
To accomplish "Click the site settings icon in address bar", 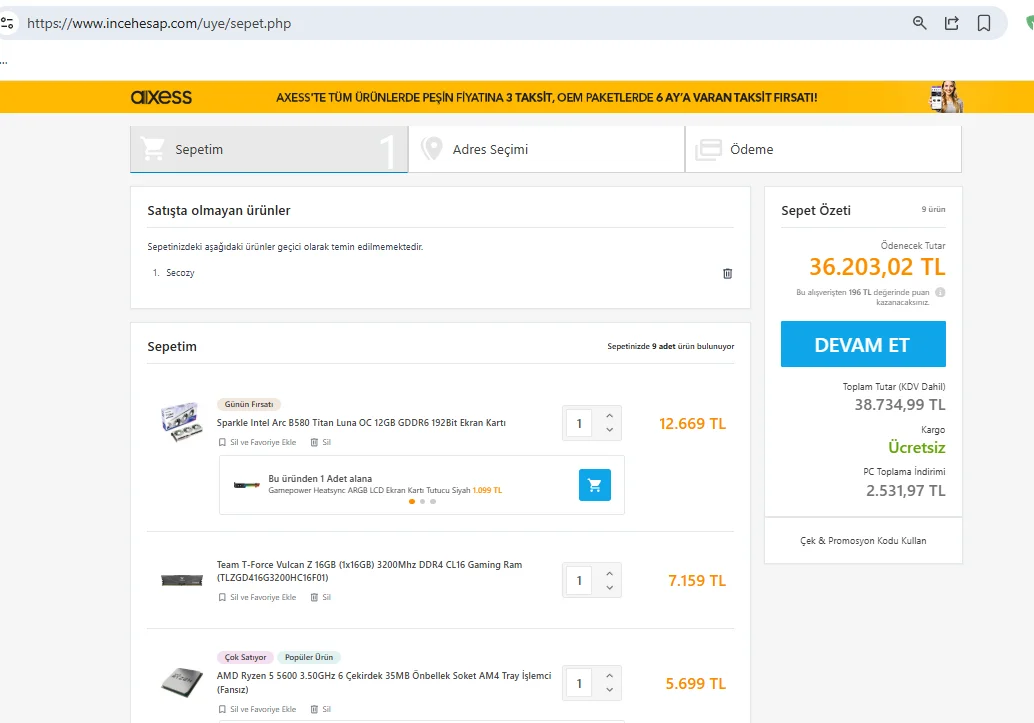I will pyautogui.click(x=7, y=23).
